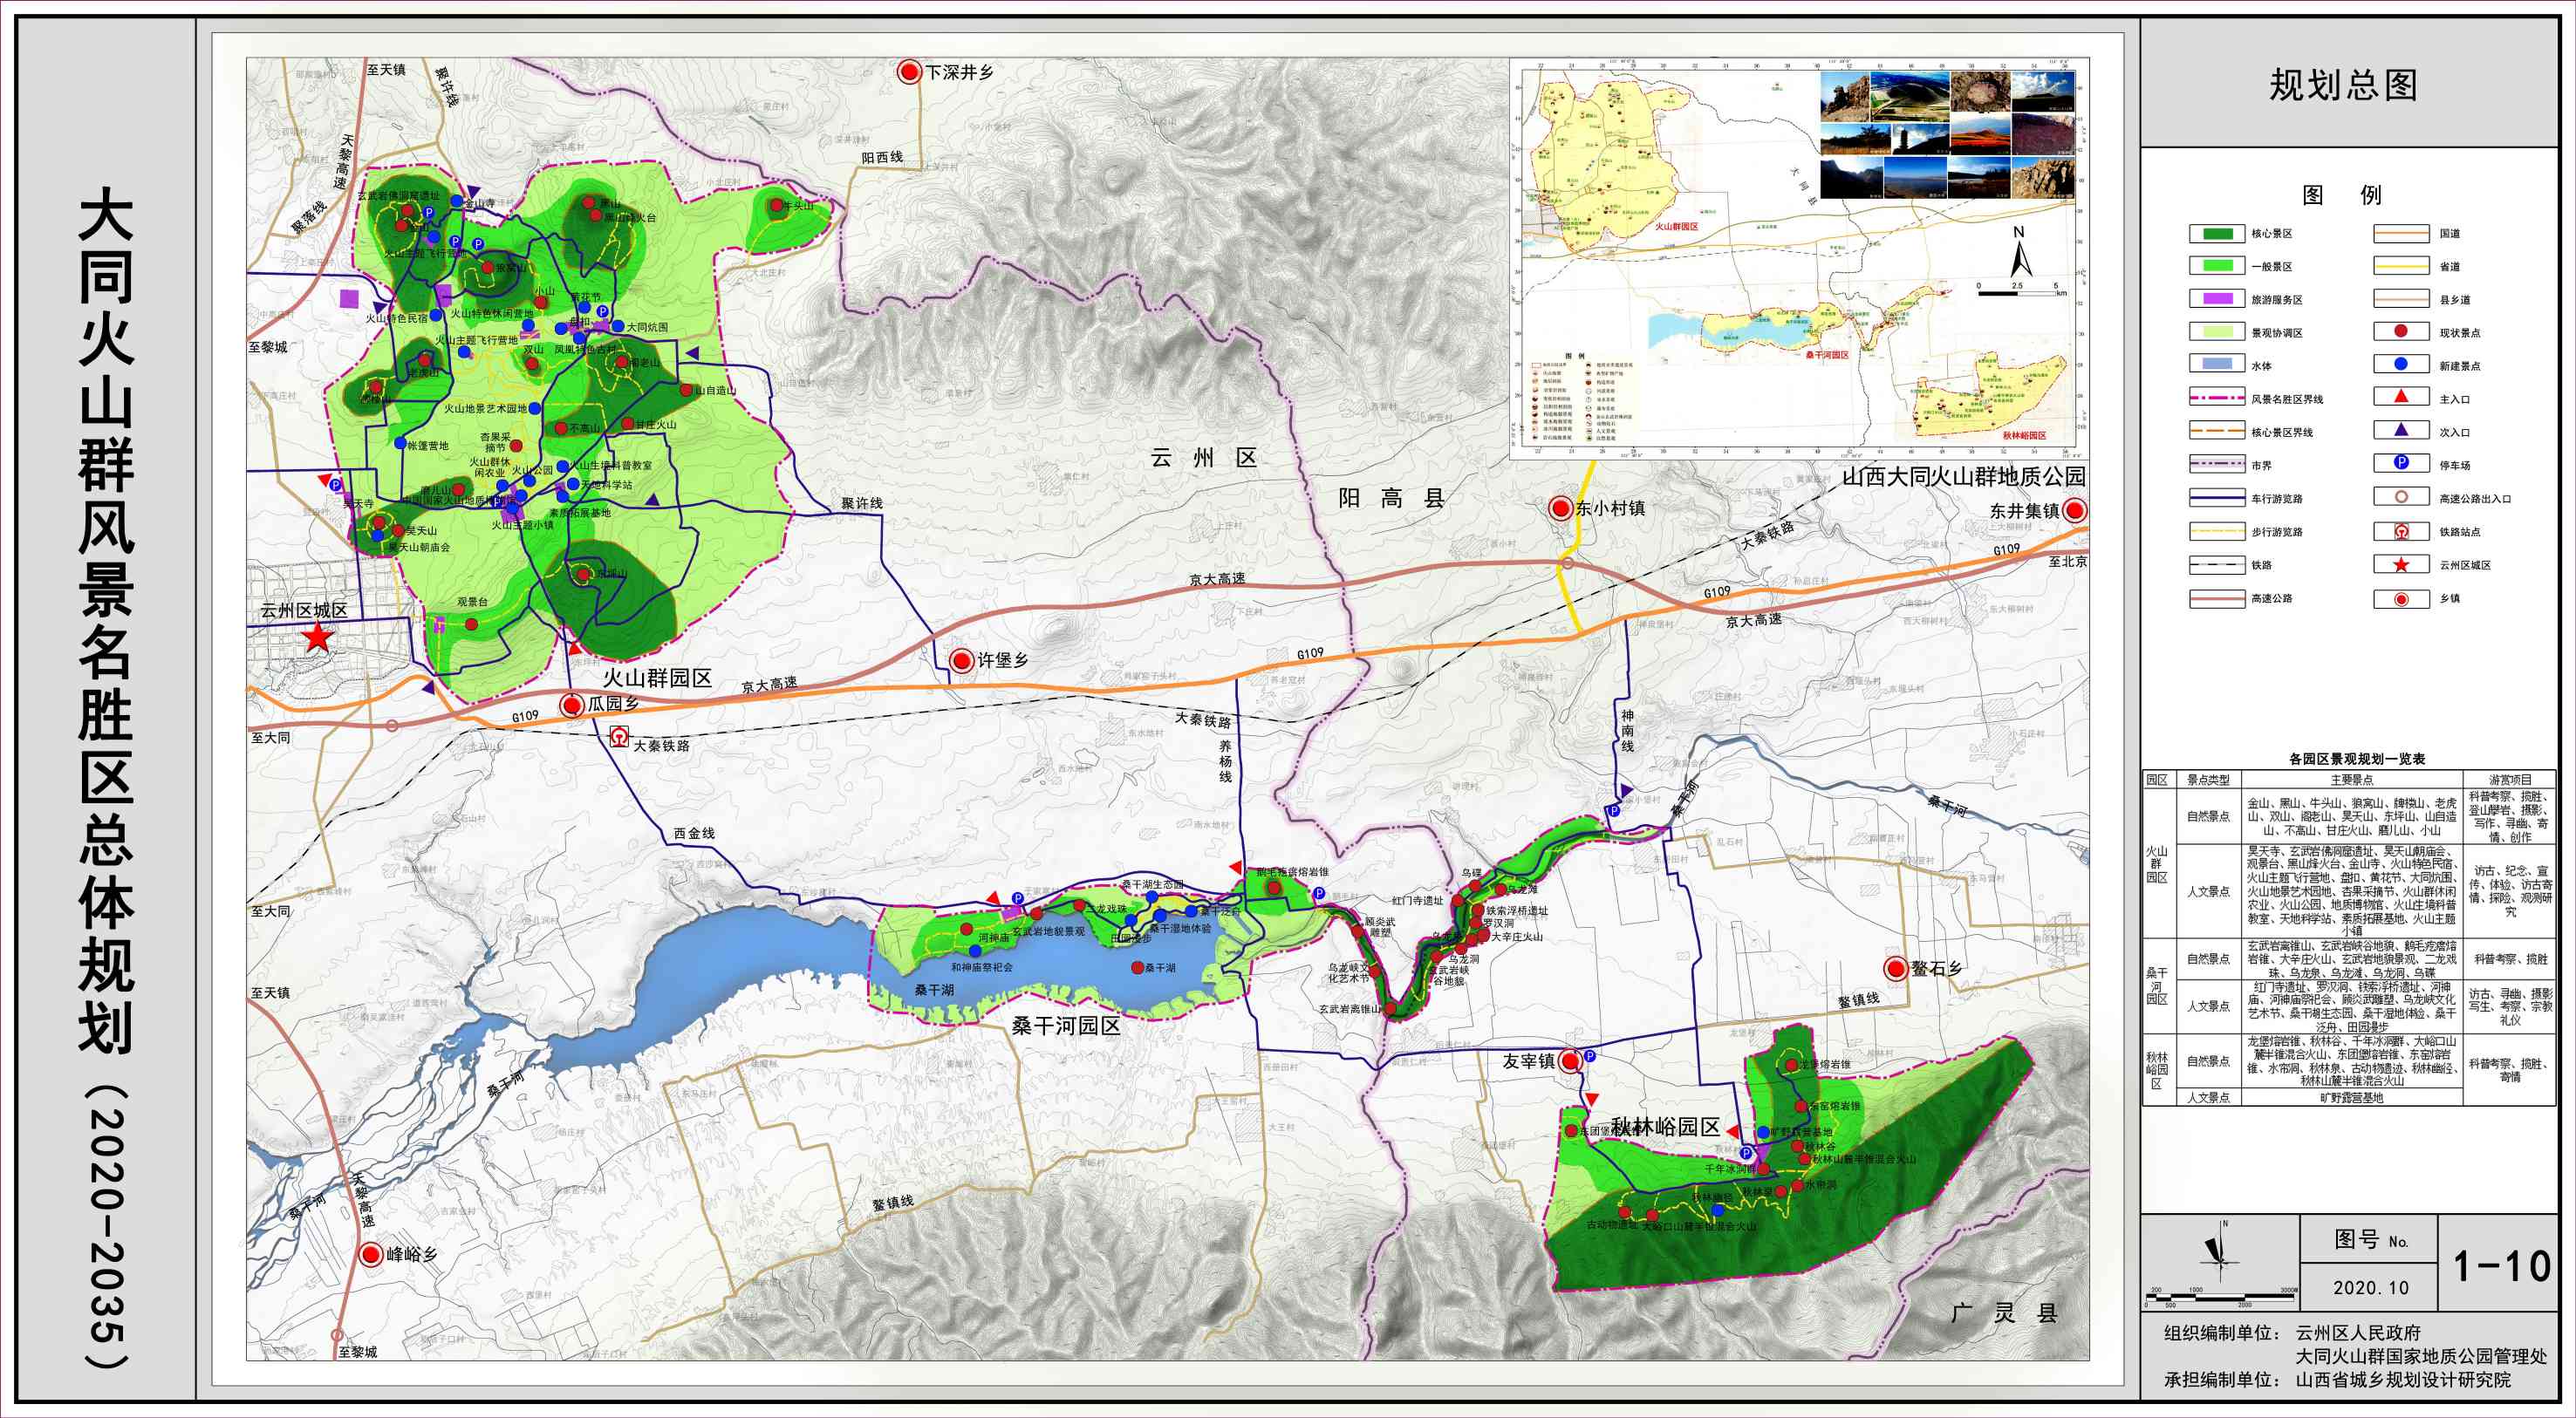Viewport: 2576px width, 1418px height.
Task: Click the purple 旅游服务区 legend swatch
Action: tap(2217, 299)
